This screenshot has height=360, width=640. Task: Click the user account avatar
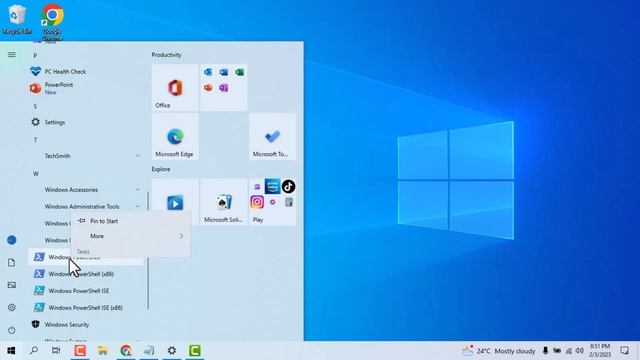point(12,240)
